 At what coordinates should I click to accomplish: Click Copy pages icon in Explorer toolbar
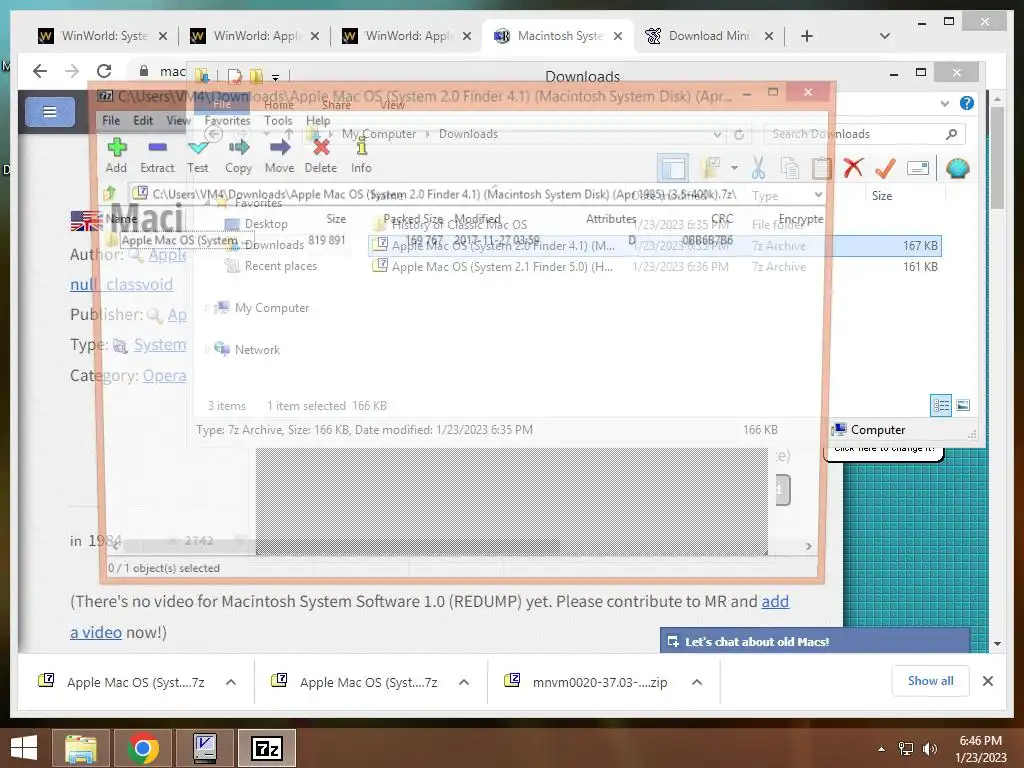790,168
